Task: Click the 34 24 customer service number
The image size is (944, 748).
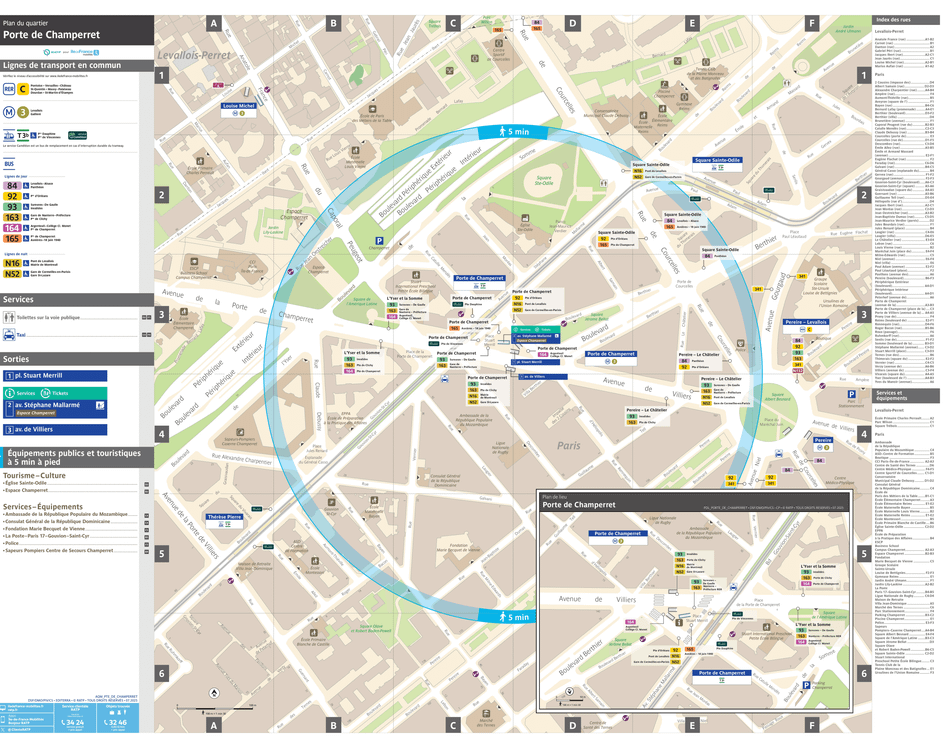Action: pos(74,721)
